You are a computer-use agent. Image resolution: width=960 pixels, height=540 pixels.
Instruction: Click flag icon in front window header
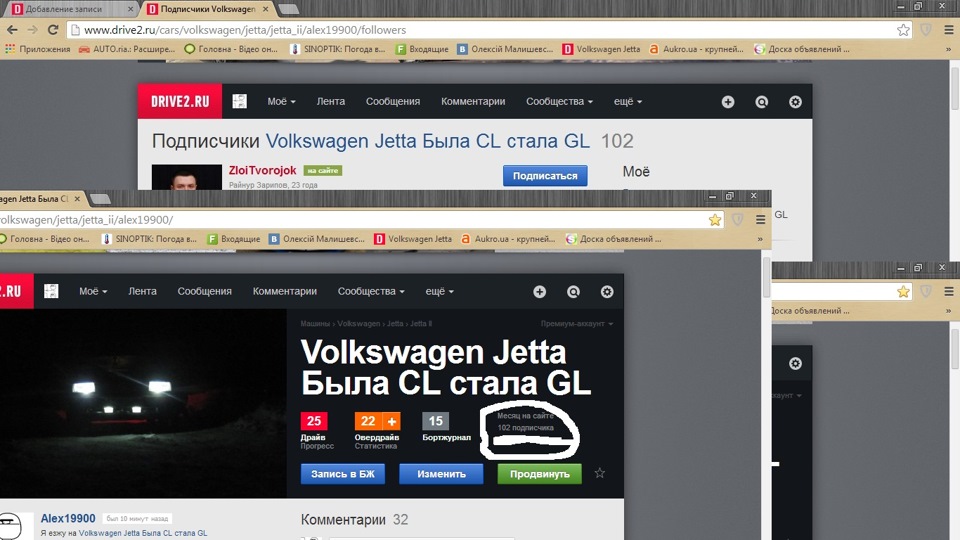click(51, 291)
